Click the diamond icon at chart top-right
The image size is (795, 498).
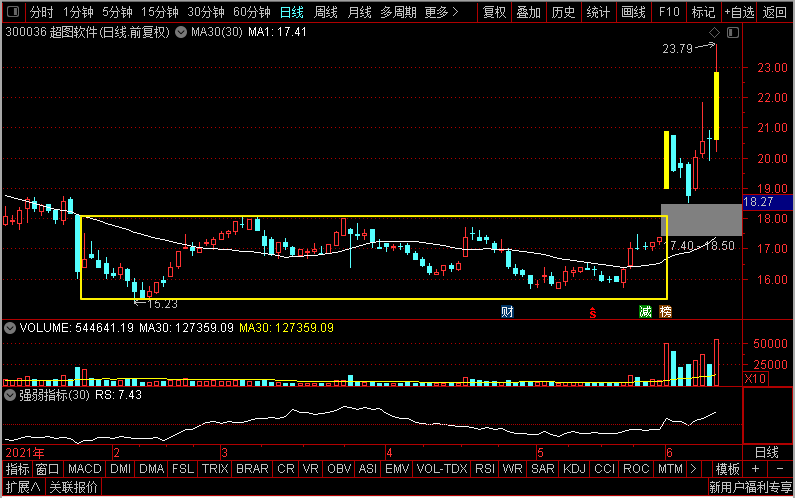tap(714, 33)
